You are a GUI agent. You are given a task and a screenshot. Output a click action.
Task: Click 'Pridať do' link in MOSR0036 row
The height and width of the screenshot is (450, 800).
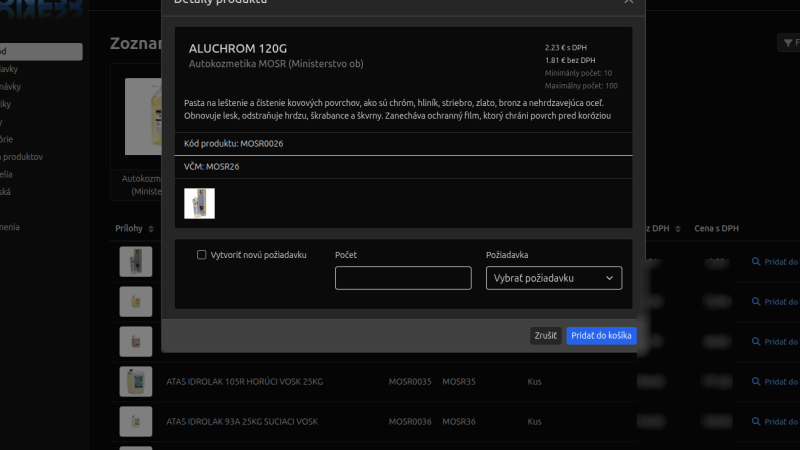[782, 421]
